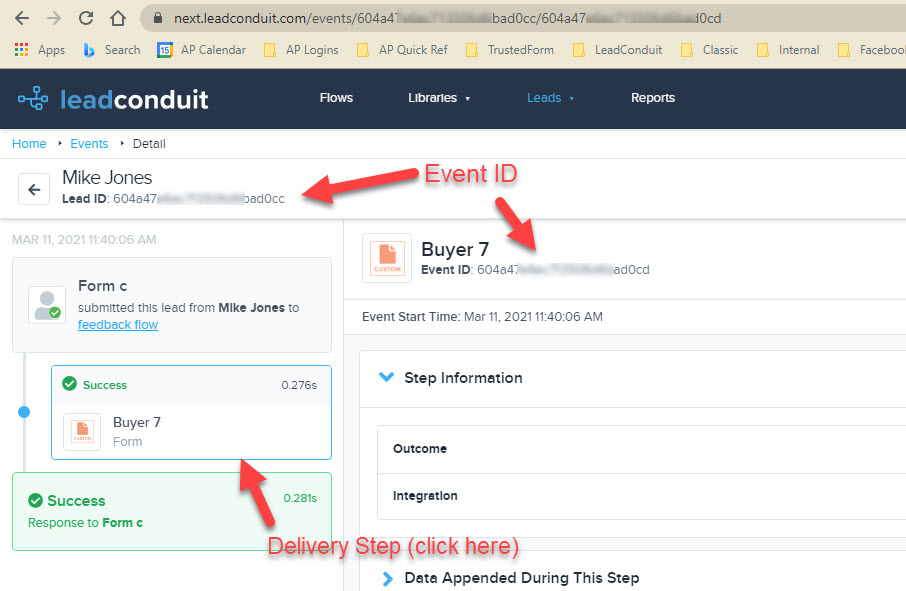The height and width of the screenshot is (591, 906).
Task: Open the Apps bookmark grid icon
Action: tap(21, 50)
